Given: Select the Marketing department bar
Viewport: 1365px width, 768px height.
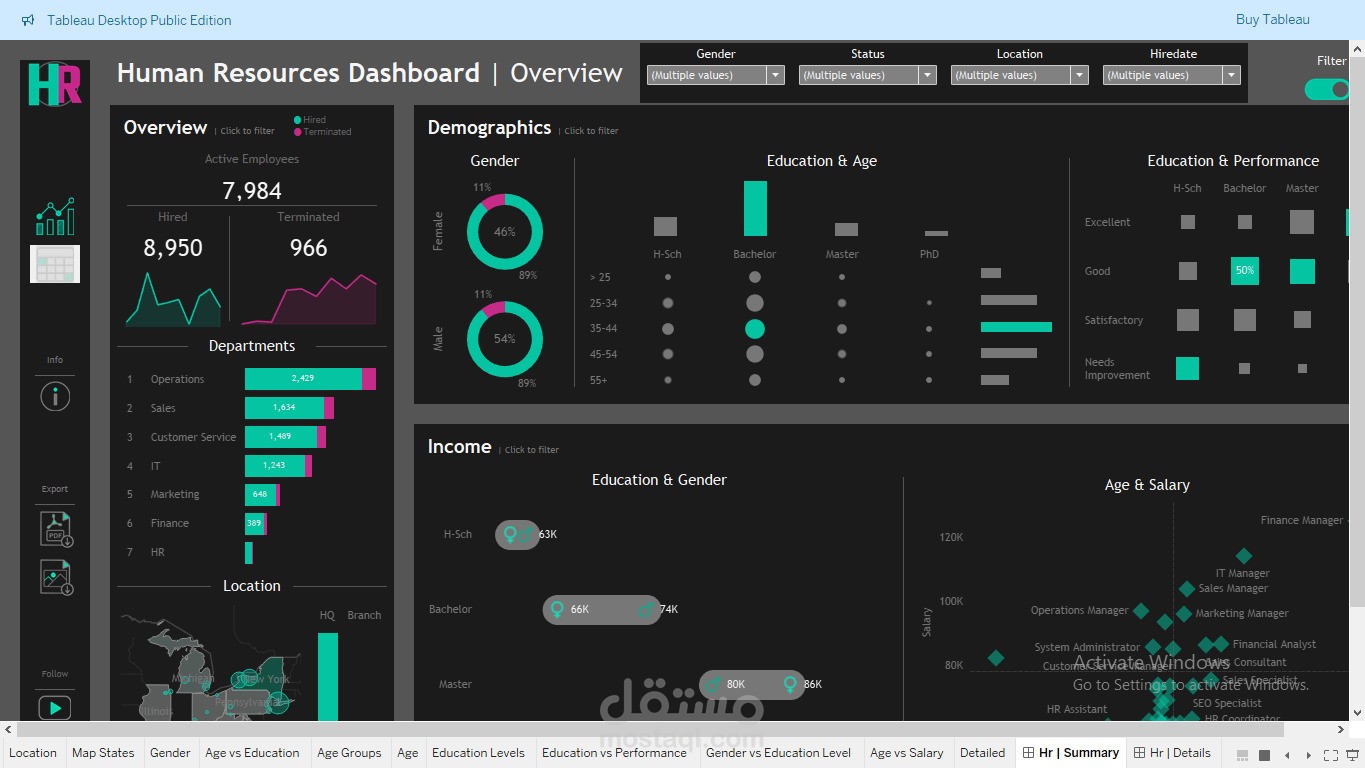Looking at the screenshot, I should 262,494.
